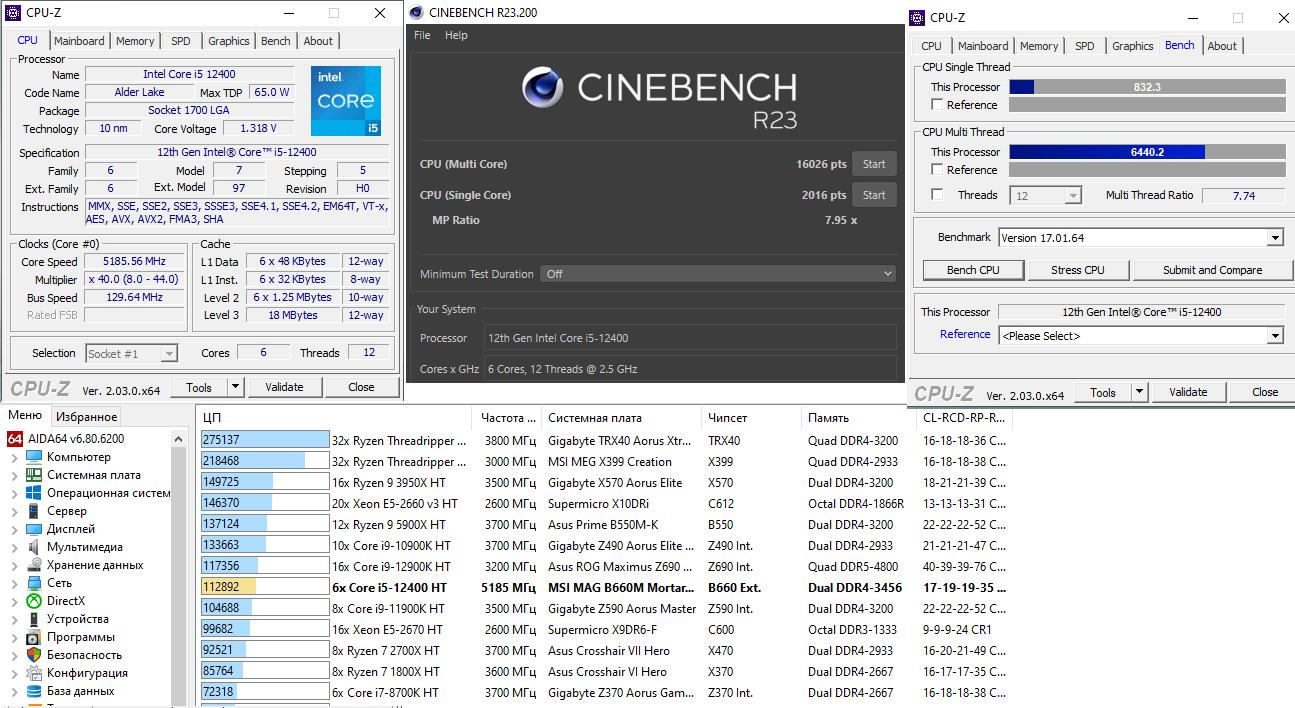Open About tab in CPU-Z CPU window
Image resolution: width=1295 pixels, height=708 pixels.
coord(318,41)
